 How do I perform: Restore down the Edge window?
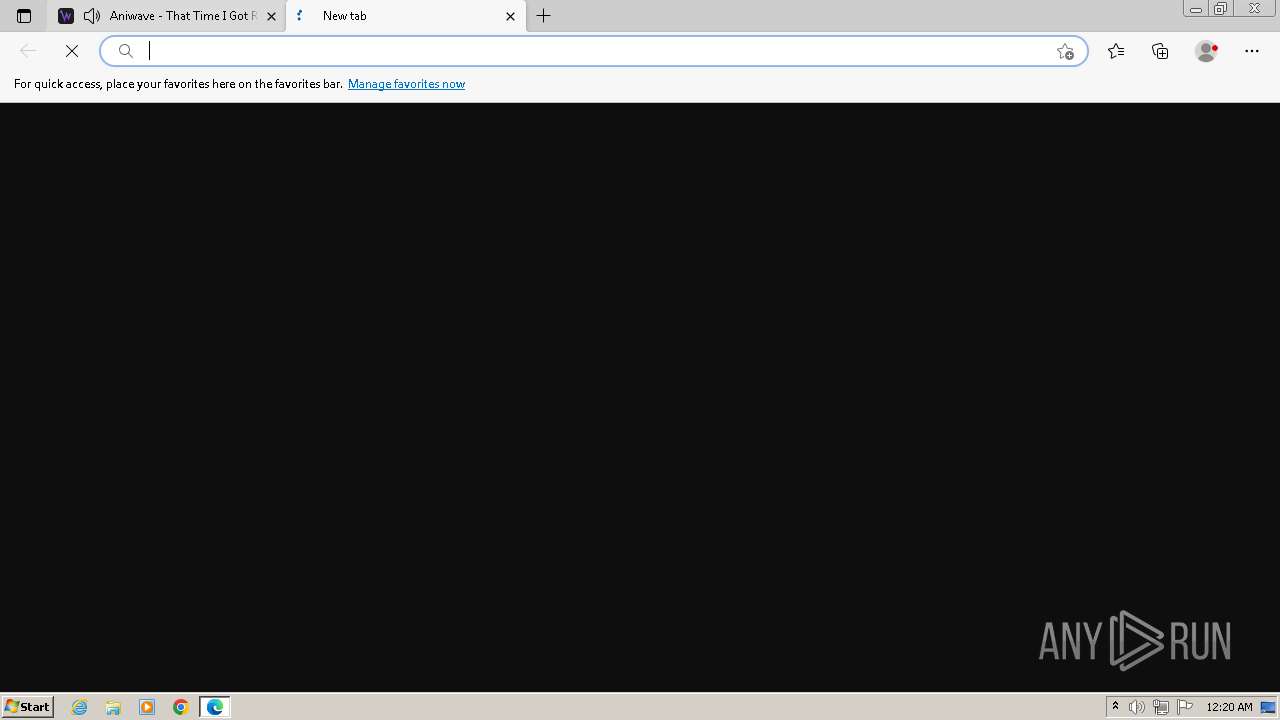1220,9
